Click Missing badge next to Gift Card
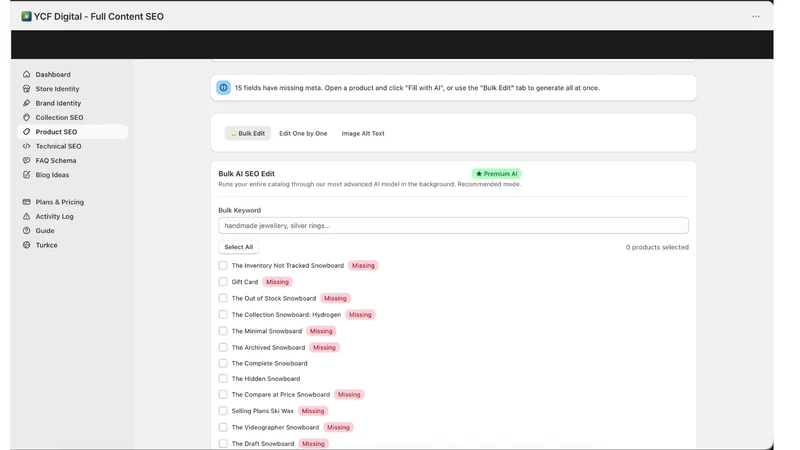The height and width of the screenshot is (450, 800). tap(277, 282)
